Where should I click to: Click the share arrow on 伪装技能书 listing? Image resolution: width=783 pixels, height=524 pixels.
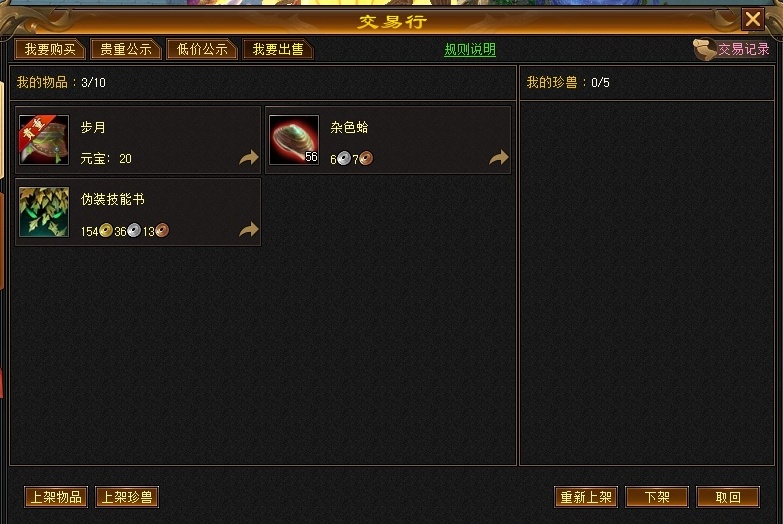tap(249, 229)
